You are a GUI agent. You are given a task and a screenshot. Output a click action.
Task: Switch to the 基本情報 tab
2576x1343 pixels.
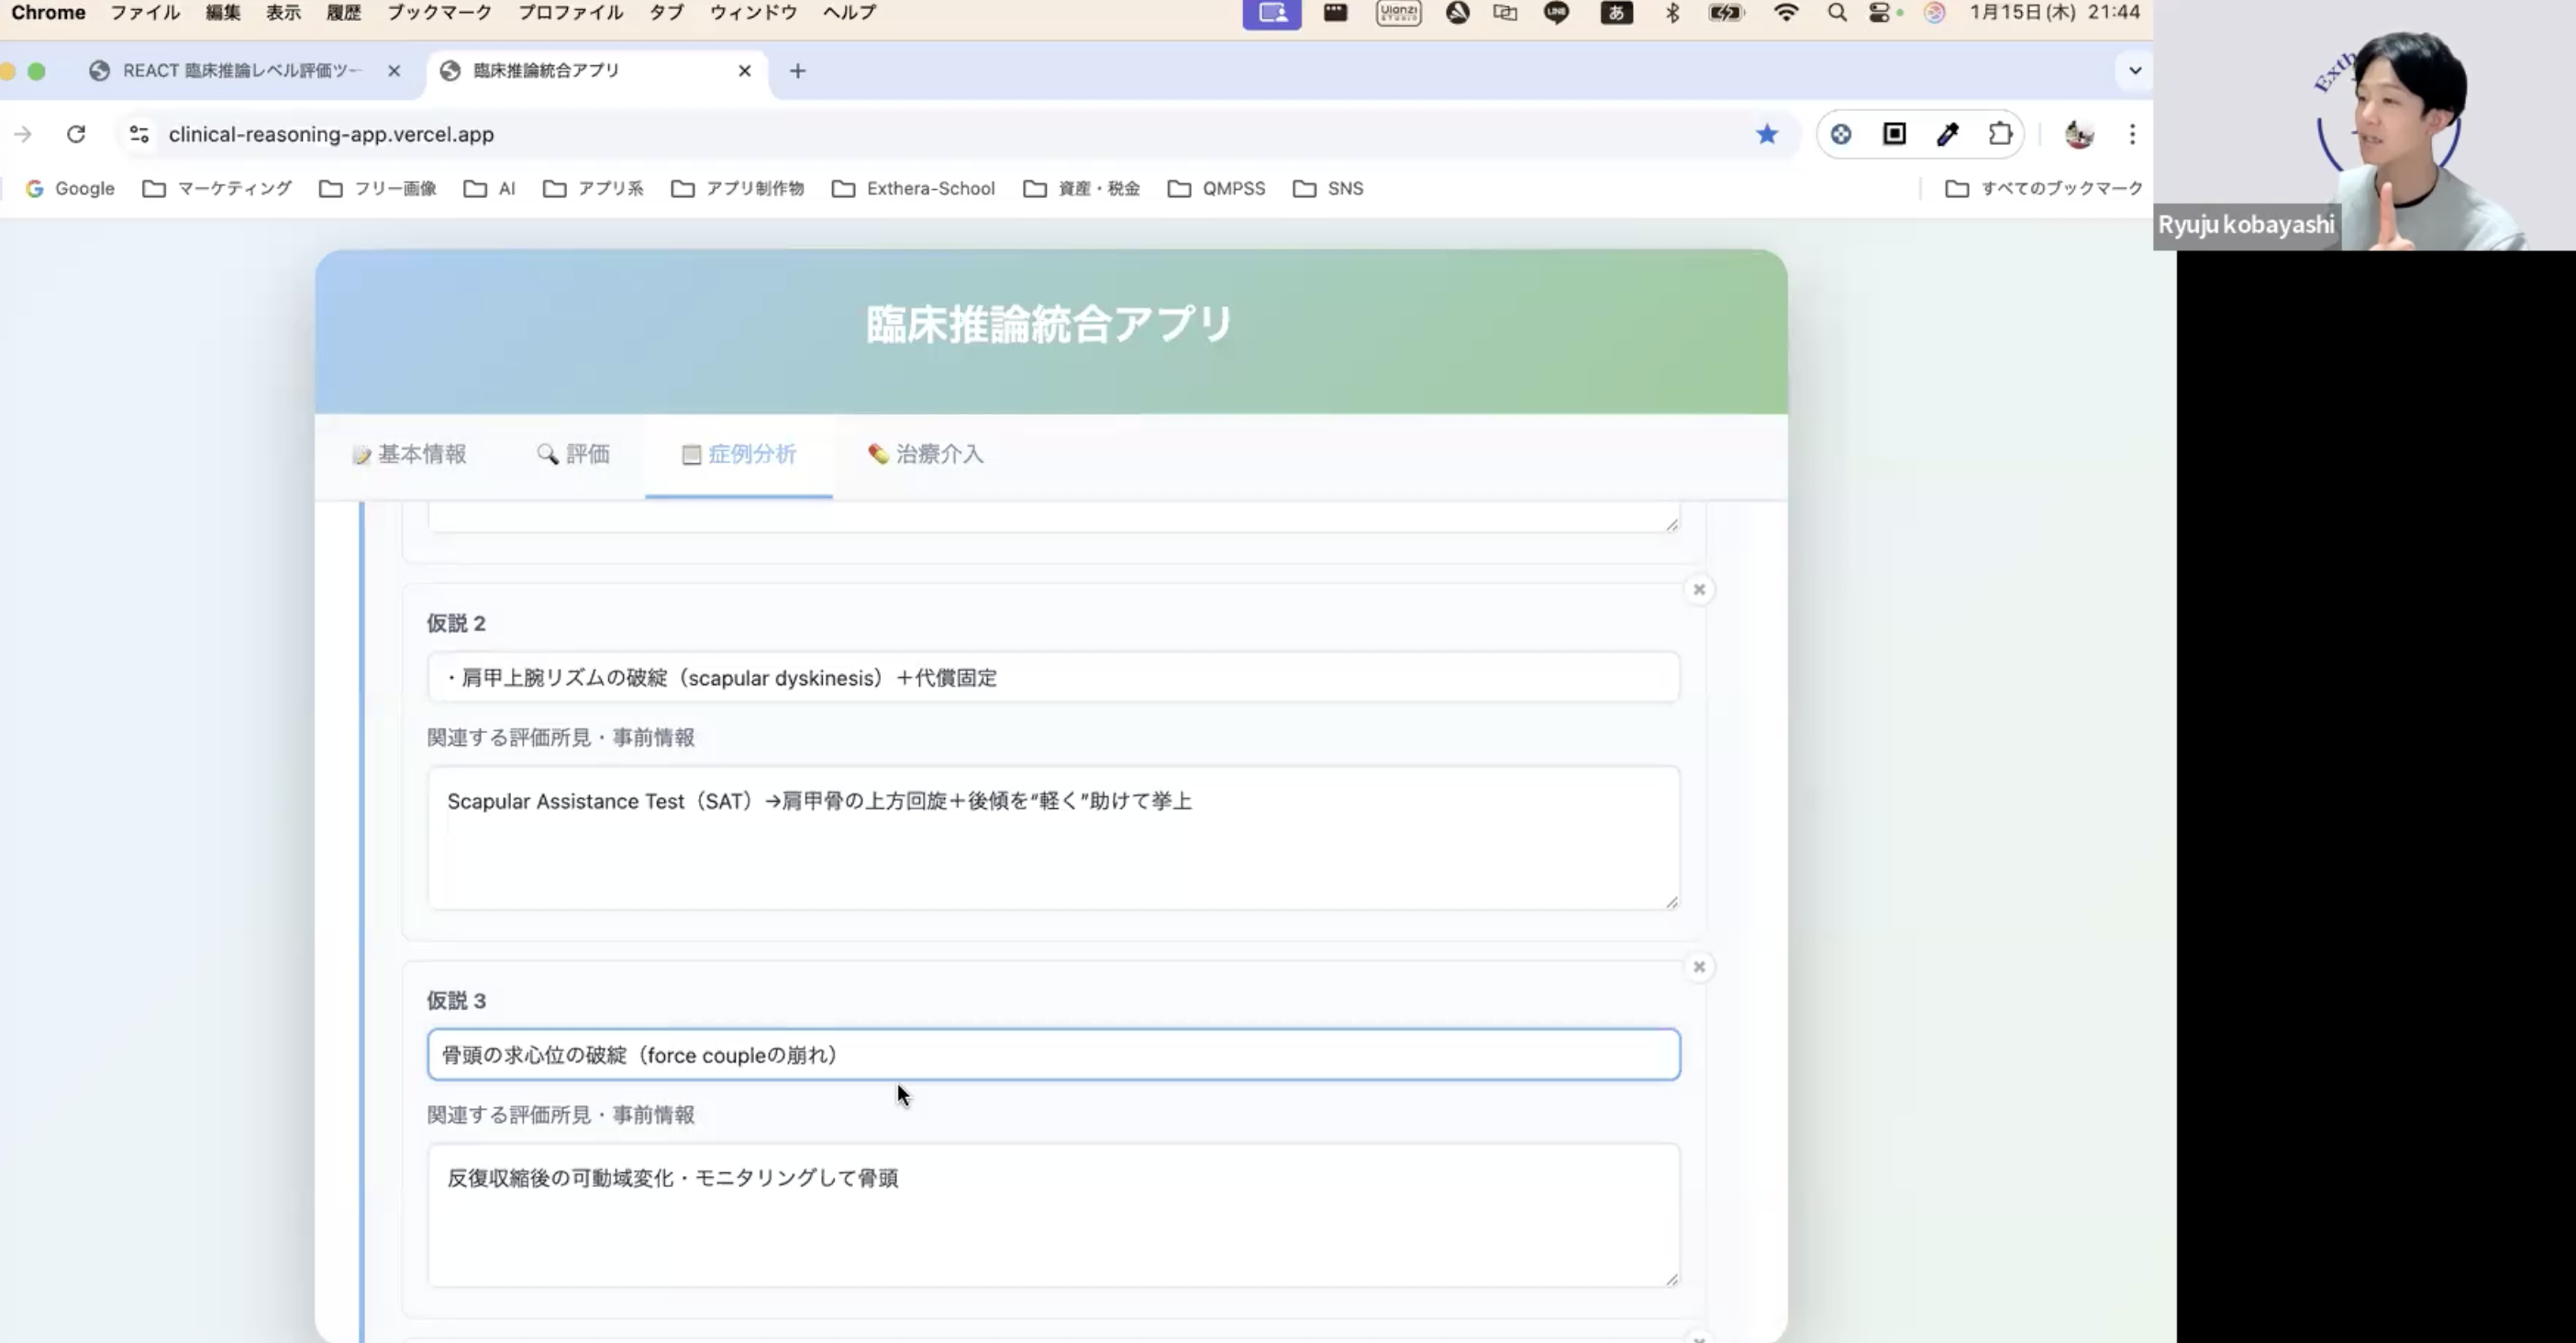click(410, 454)
